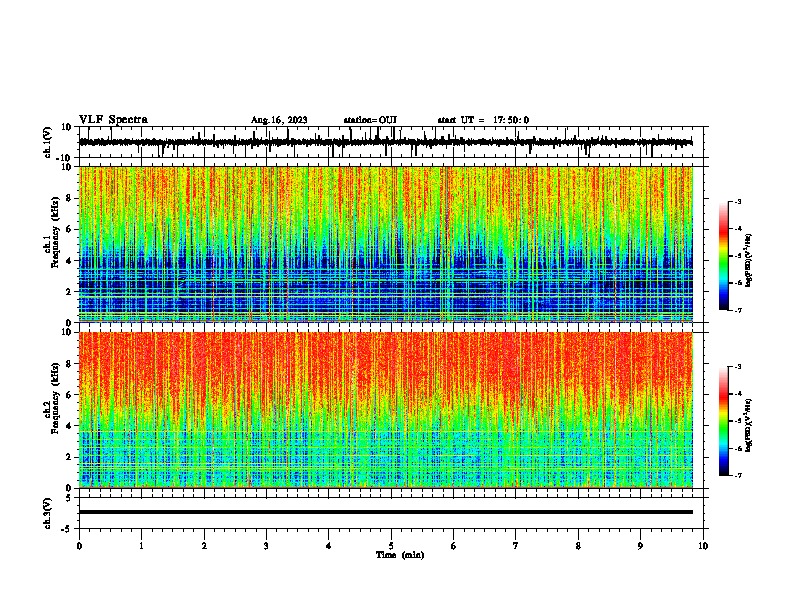Click the '6' kHz tick on ch.1 spectrogram
This screenshot has height=612, width=792.
click(x=69, y=229)
